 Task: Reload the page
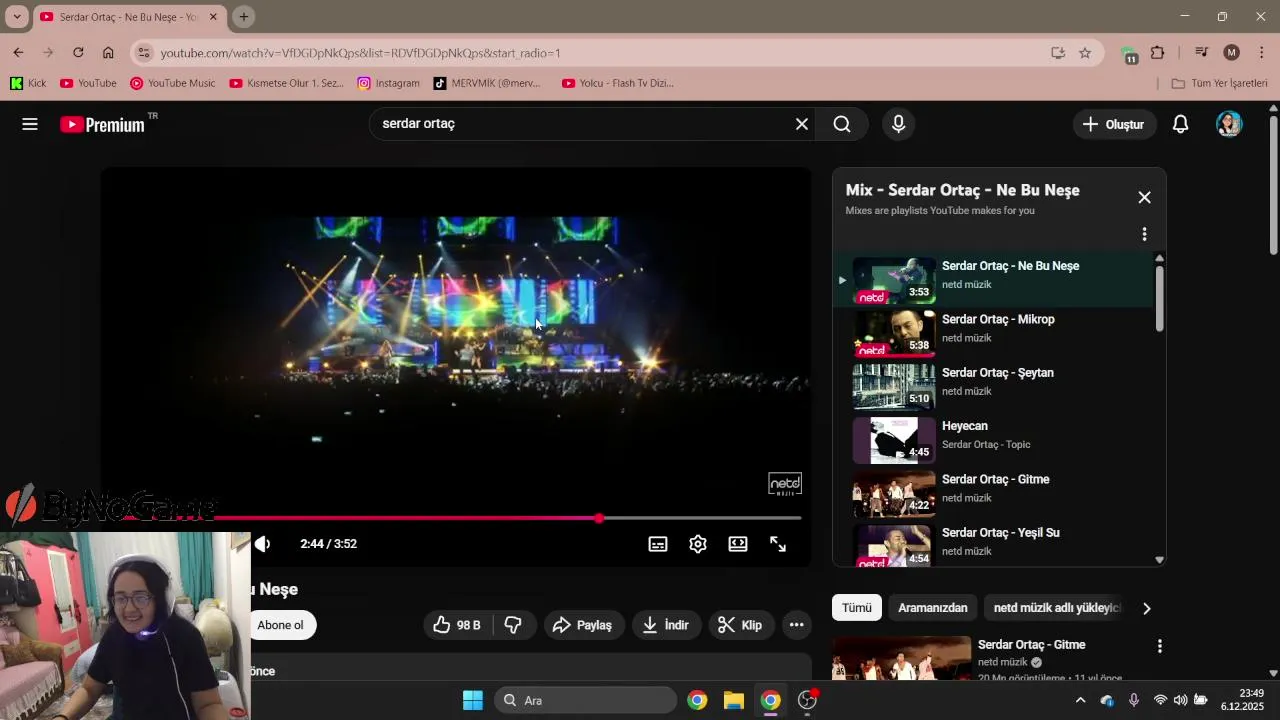click(78, 52)
